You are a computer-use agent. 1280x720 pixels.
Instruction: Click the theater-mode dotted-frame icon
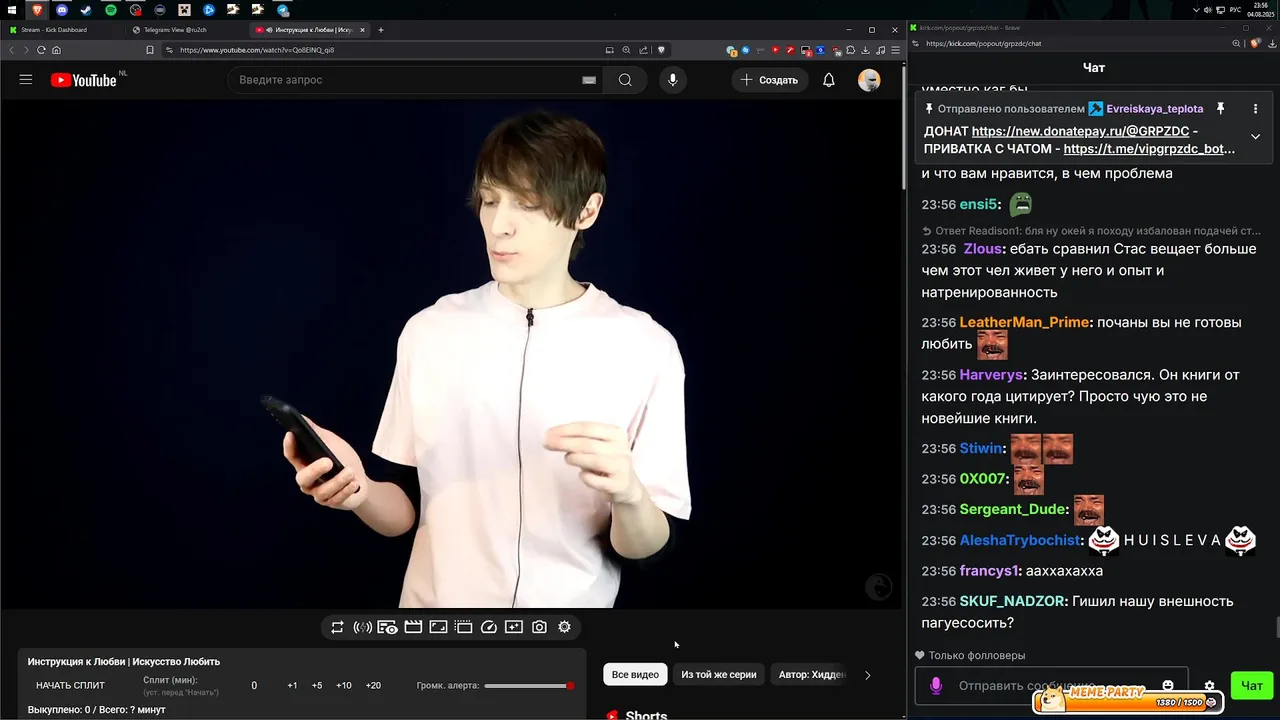(463, 627)
